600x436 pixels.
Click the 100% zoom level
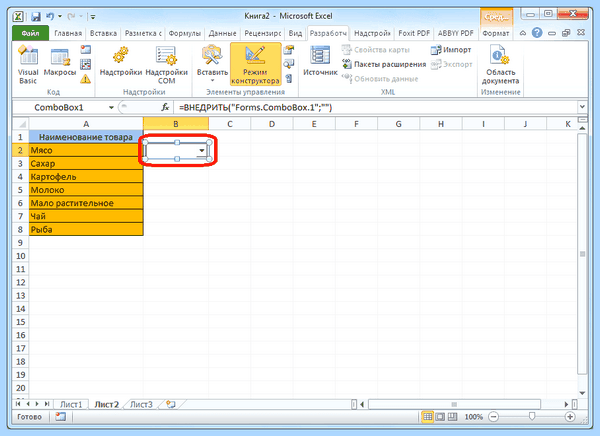tap(473, 417)
